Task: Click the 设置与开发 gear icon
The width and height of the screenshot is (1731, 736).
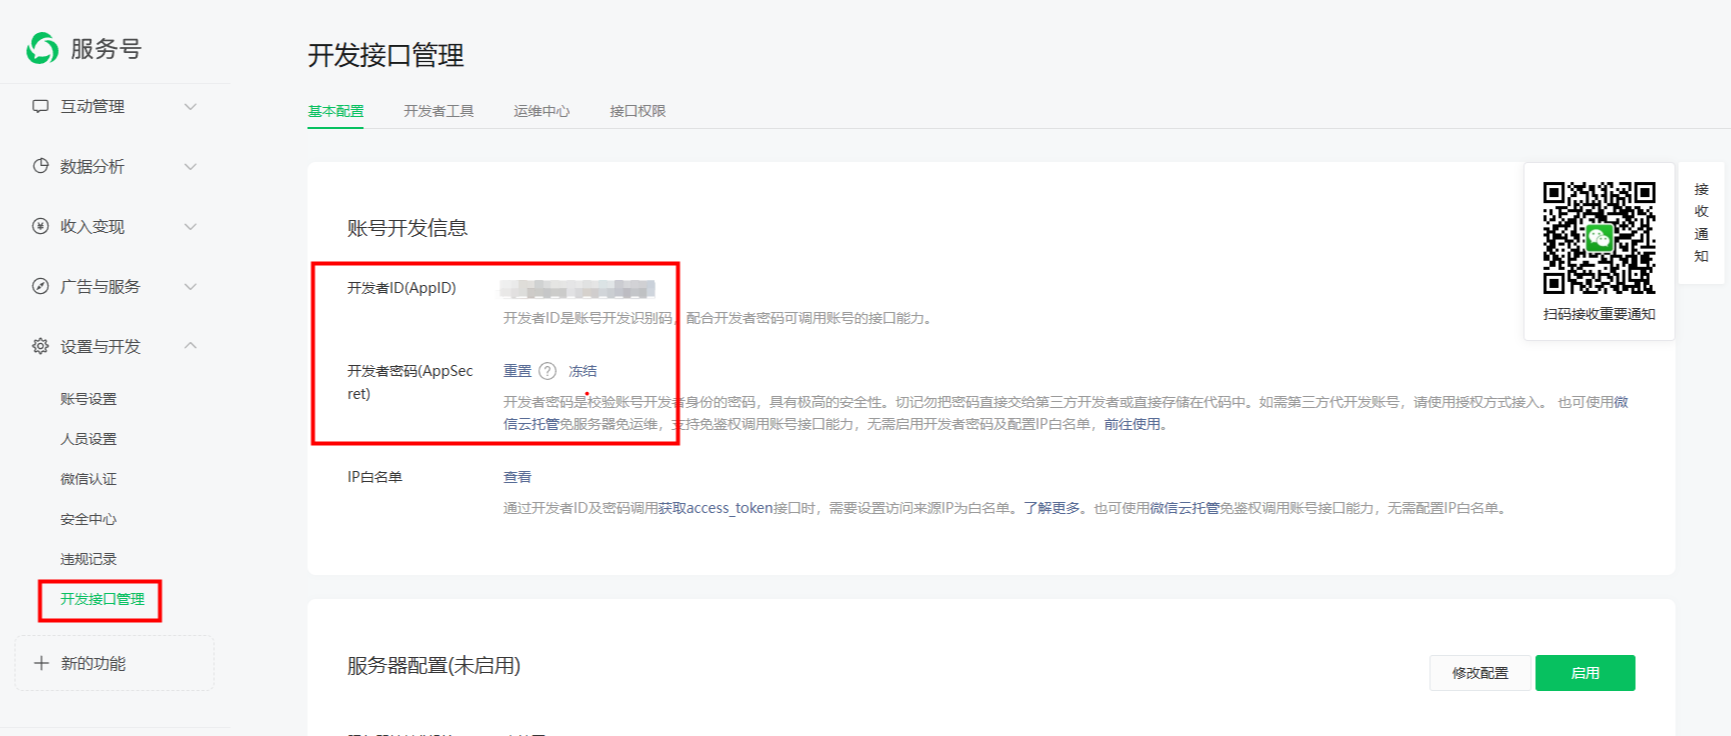Action: (40, 346)
